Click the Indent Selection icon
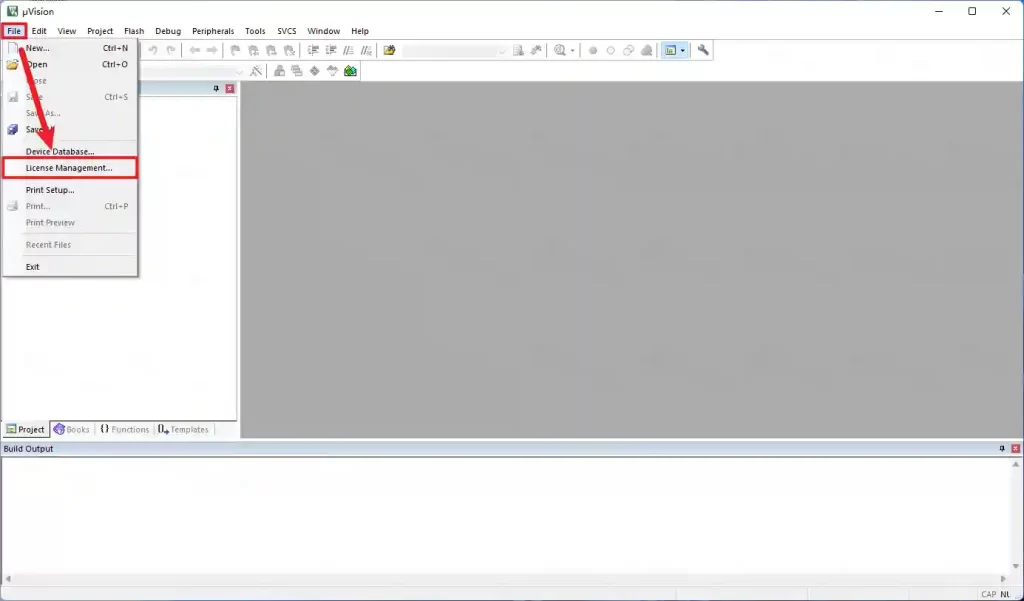Viewport: 1024px width, 601px height. click(x=313, y=50)
